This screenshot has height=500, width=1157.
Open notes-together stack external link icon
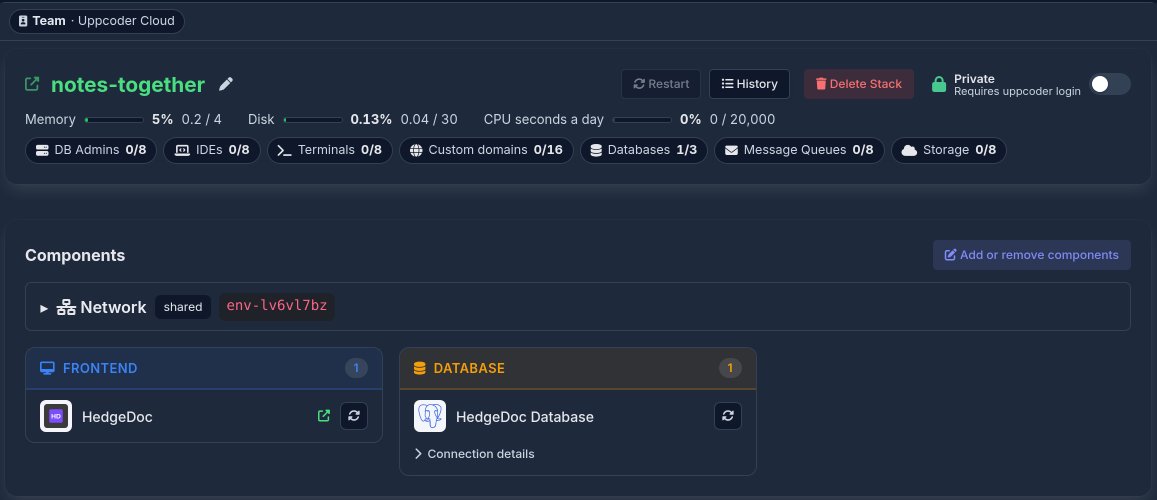pyautogui.click(x=32, y=84)
